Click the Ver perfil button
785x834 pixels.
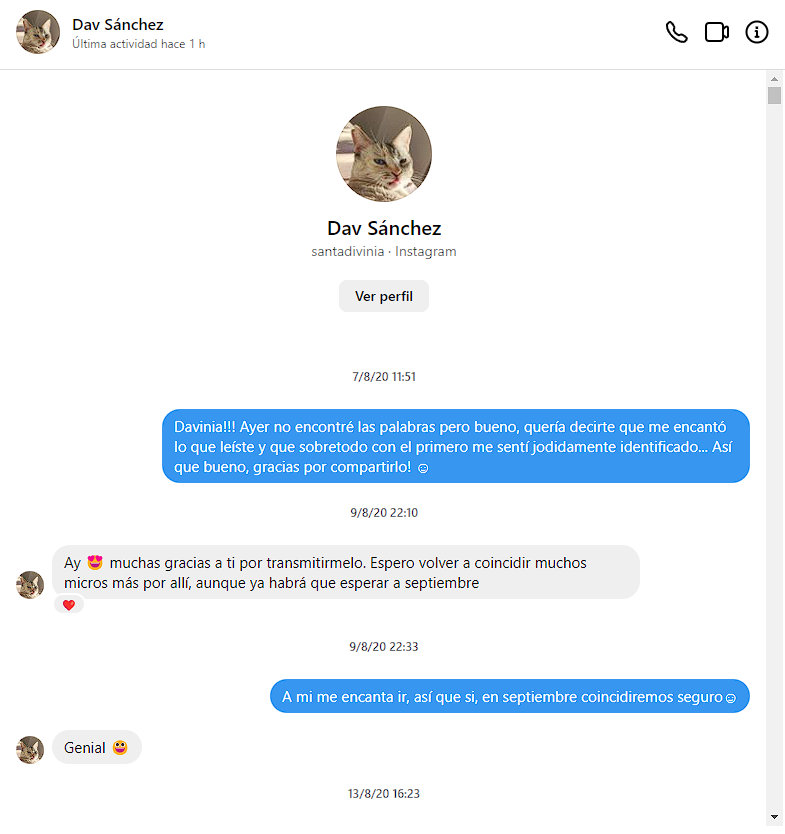click(384, 297)
